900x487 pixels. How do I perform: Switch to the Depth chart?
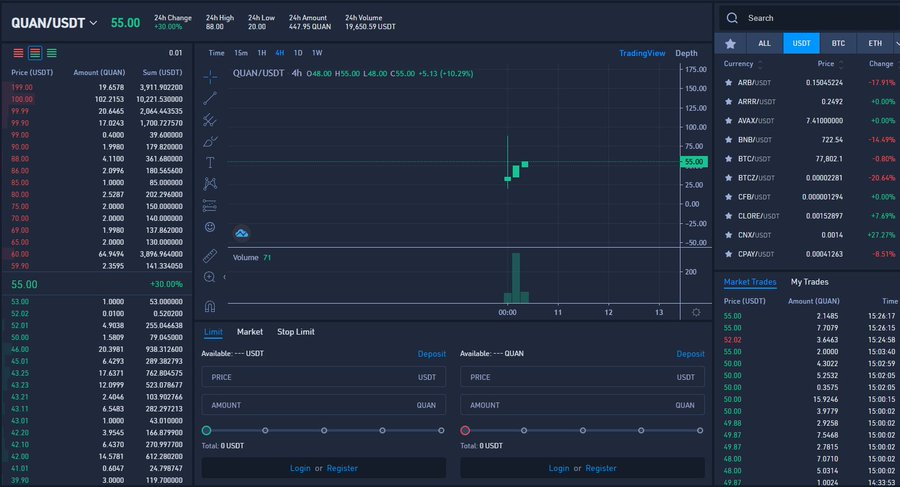[x=686, y=53]
